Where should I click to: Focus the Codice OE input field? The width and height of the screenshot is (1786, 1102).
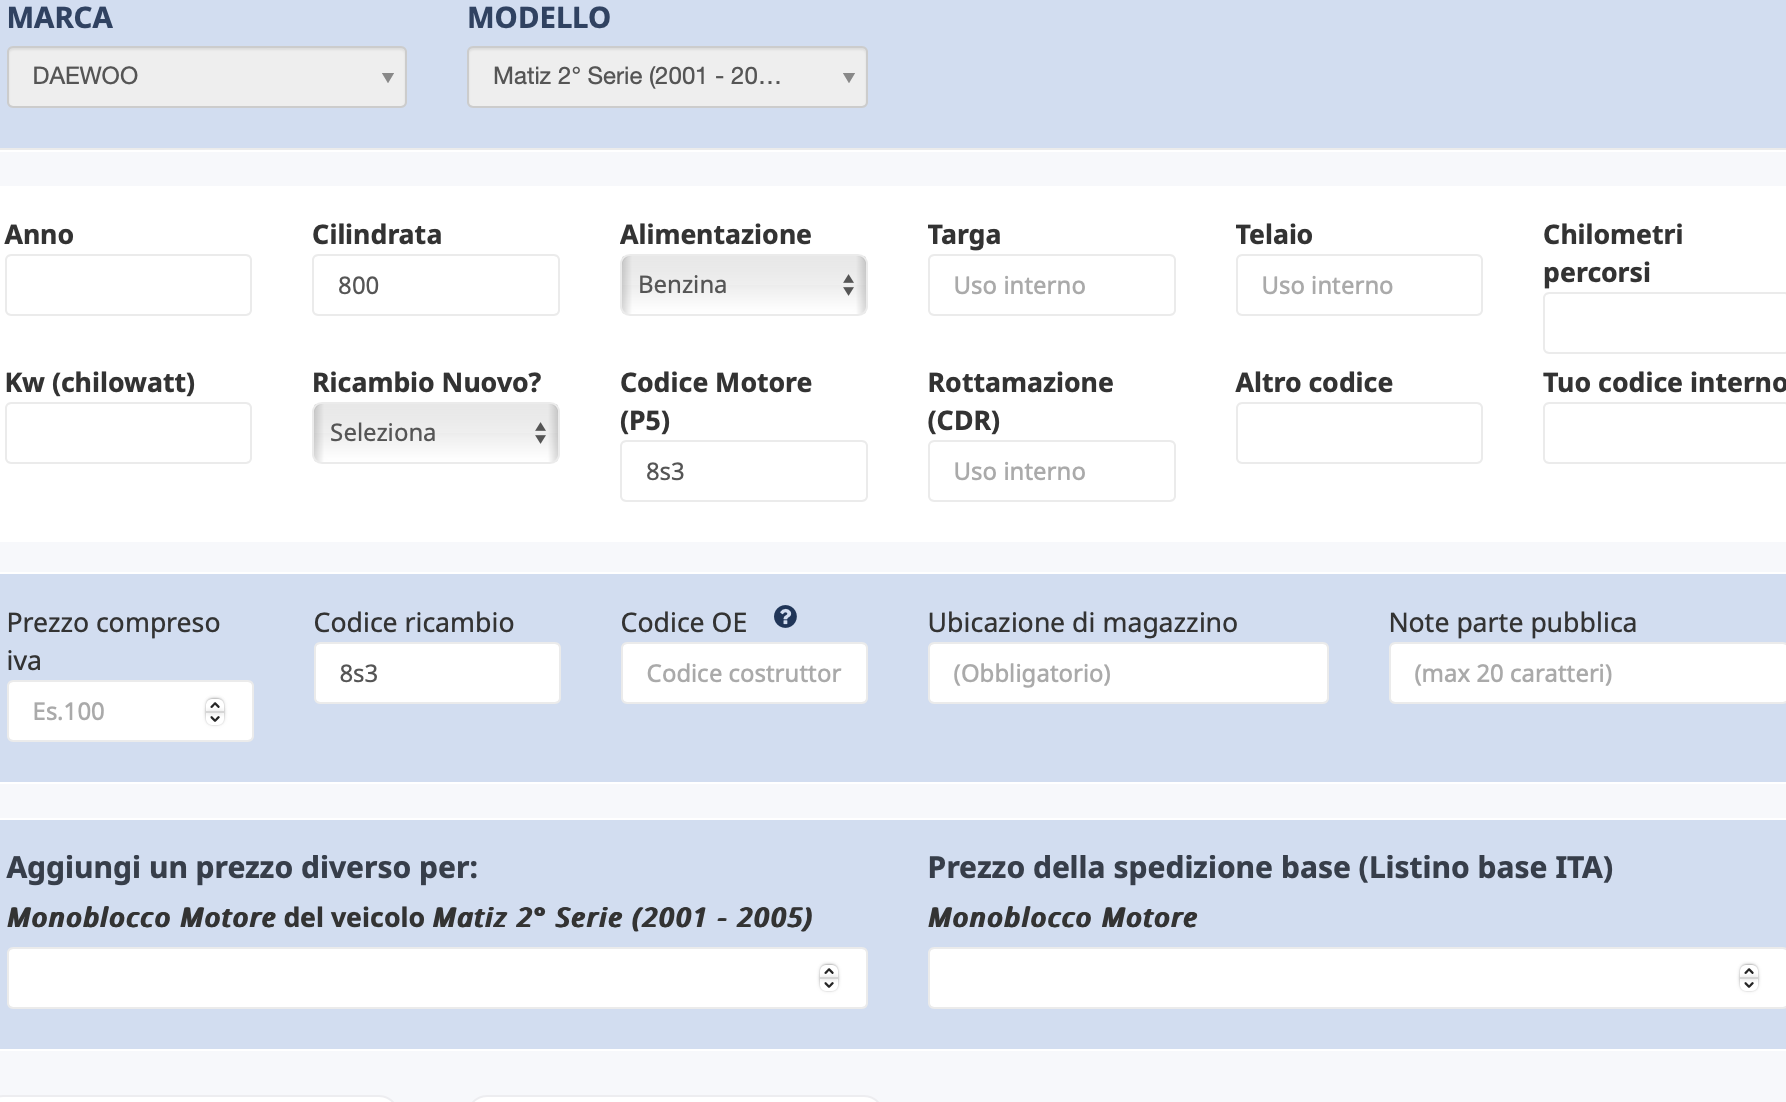744,673
